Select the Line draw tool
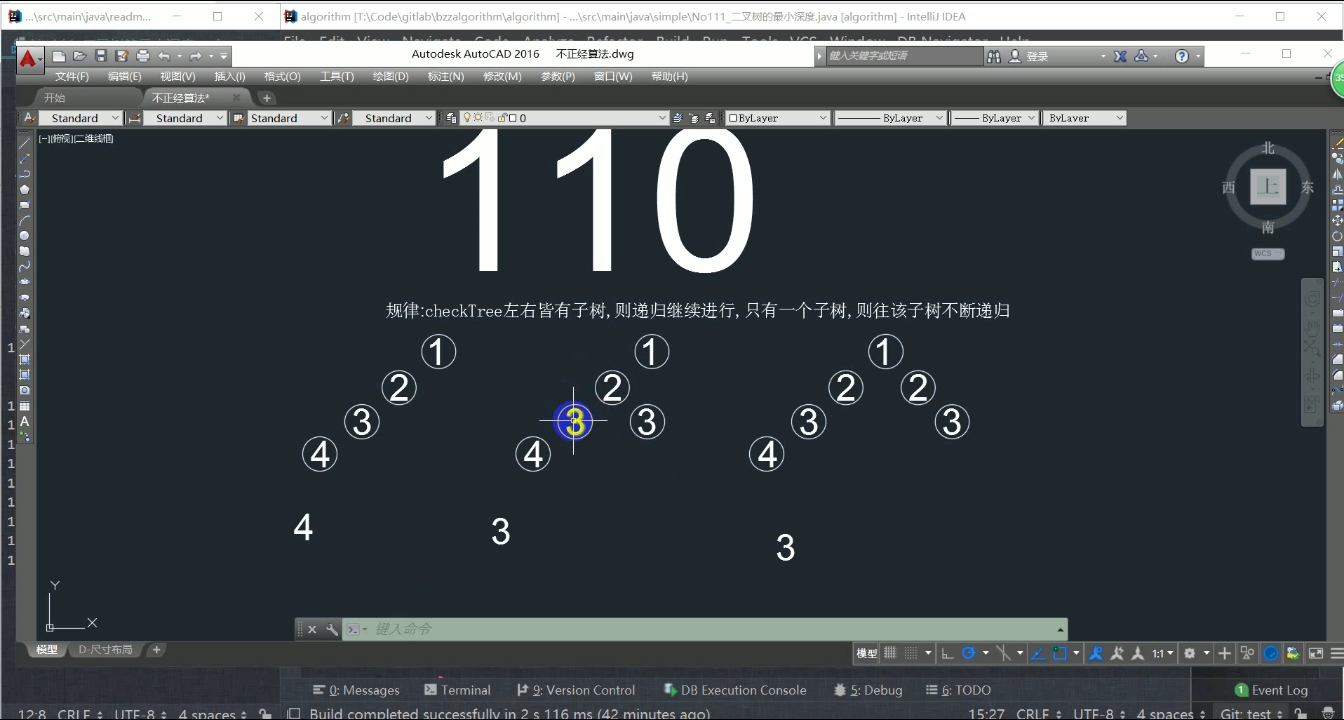This screenshot has height=720, width=1344. tap(25, 143)
